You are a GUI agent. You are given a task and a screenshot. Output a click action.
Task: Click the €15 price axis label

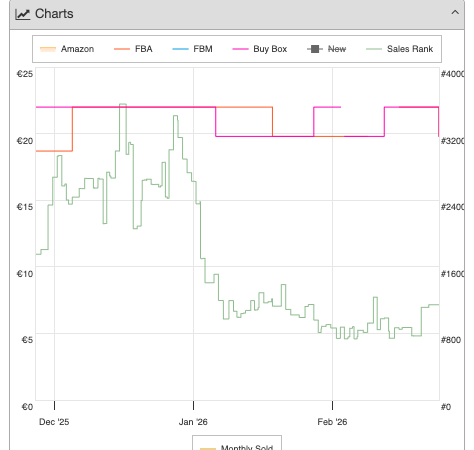pos(25,207)
